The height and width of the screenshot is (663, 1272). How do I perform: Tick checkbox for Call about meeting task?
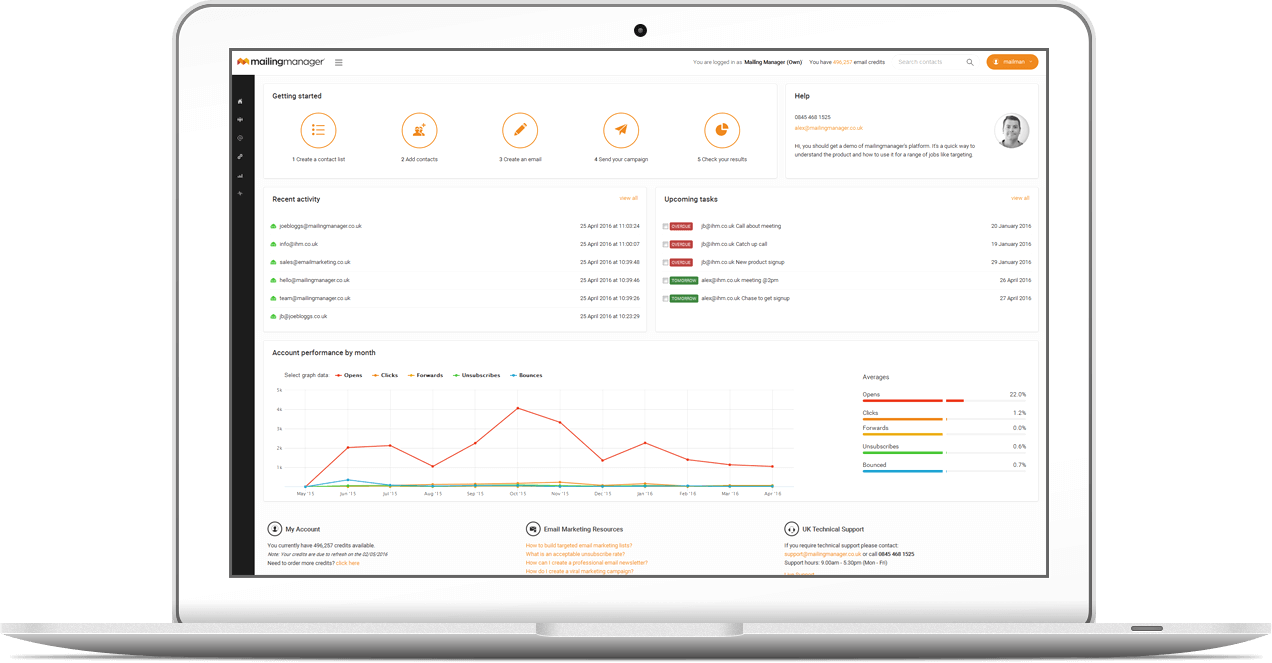coord(666,226)
